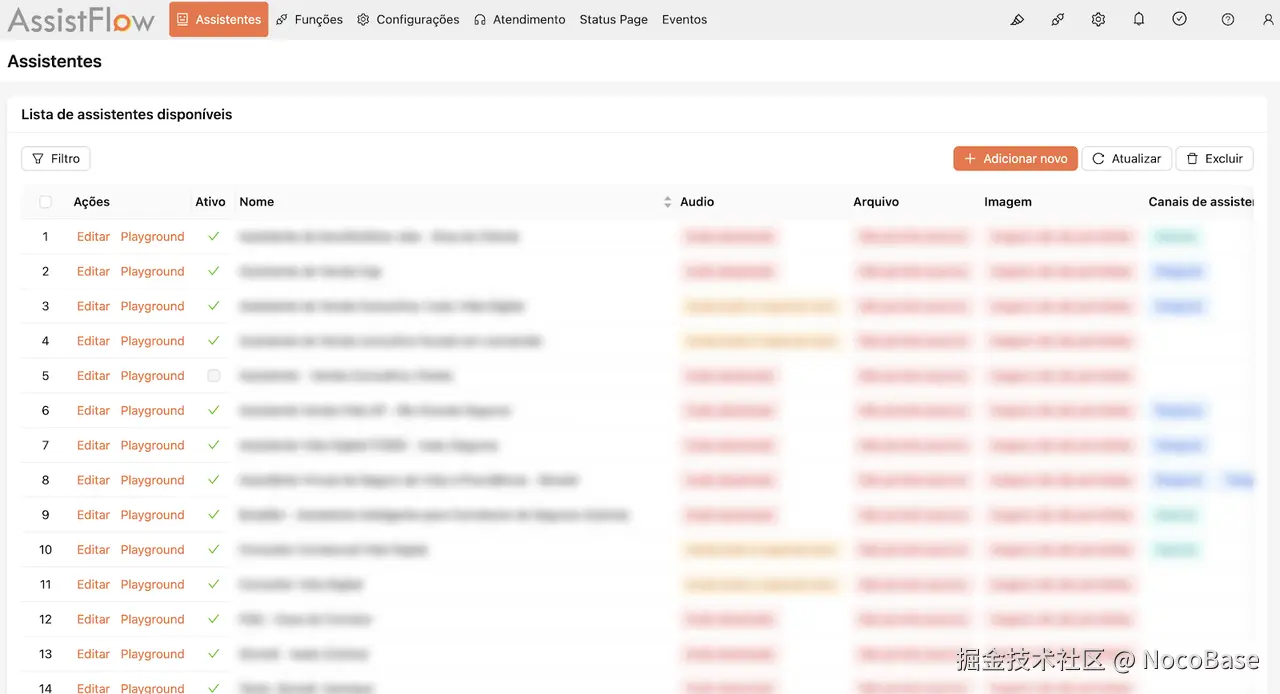Screen dimensions: 1280x694
Task: Open the settings gear icon in top bar
Action: click(1098, 19)
